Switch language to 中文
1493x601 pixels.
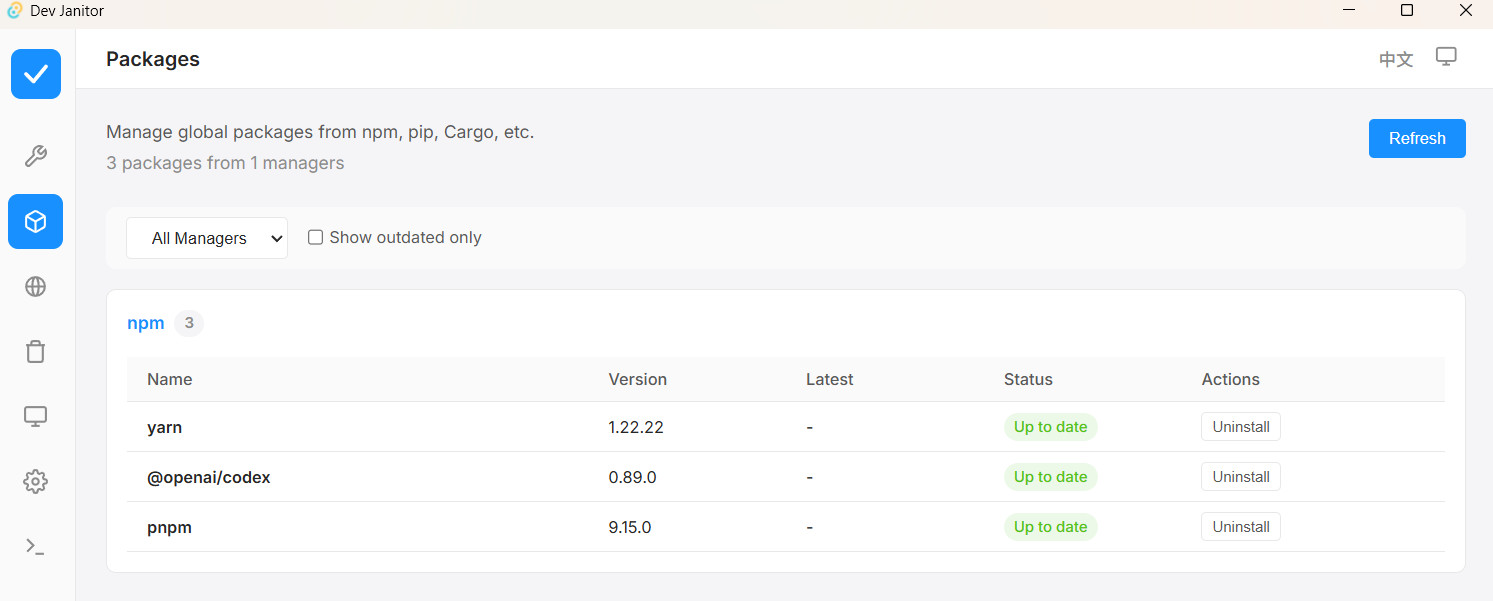click(x=1396, y=59)
